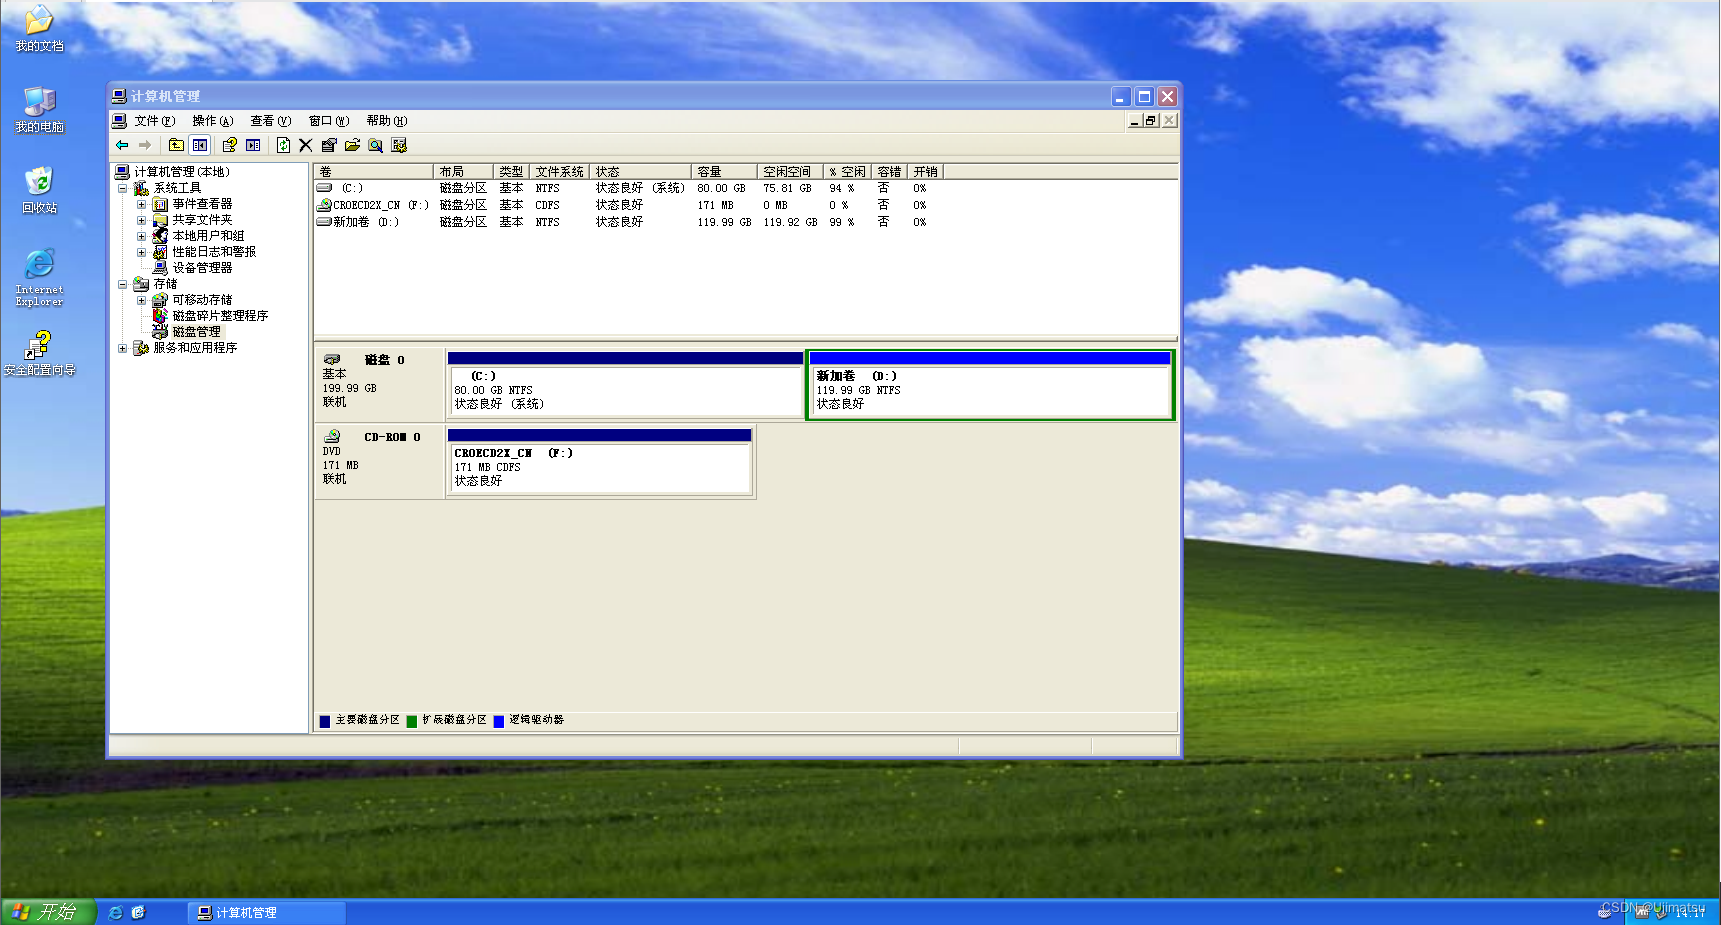Expand the 事件查看器 node
Viewport: 1721px width, 925px height.
(x=141, y=204)
